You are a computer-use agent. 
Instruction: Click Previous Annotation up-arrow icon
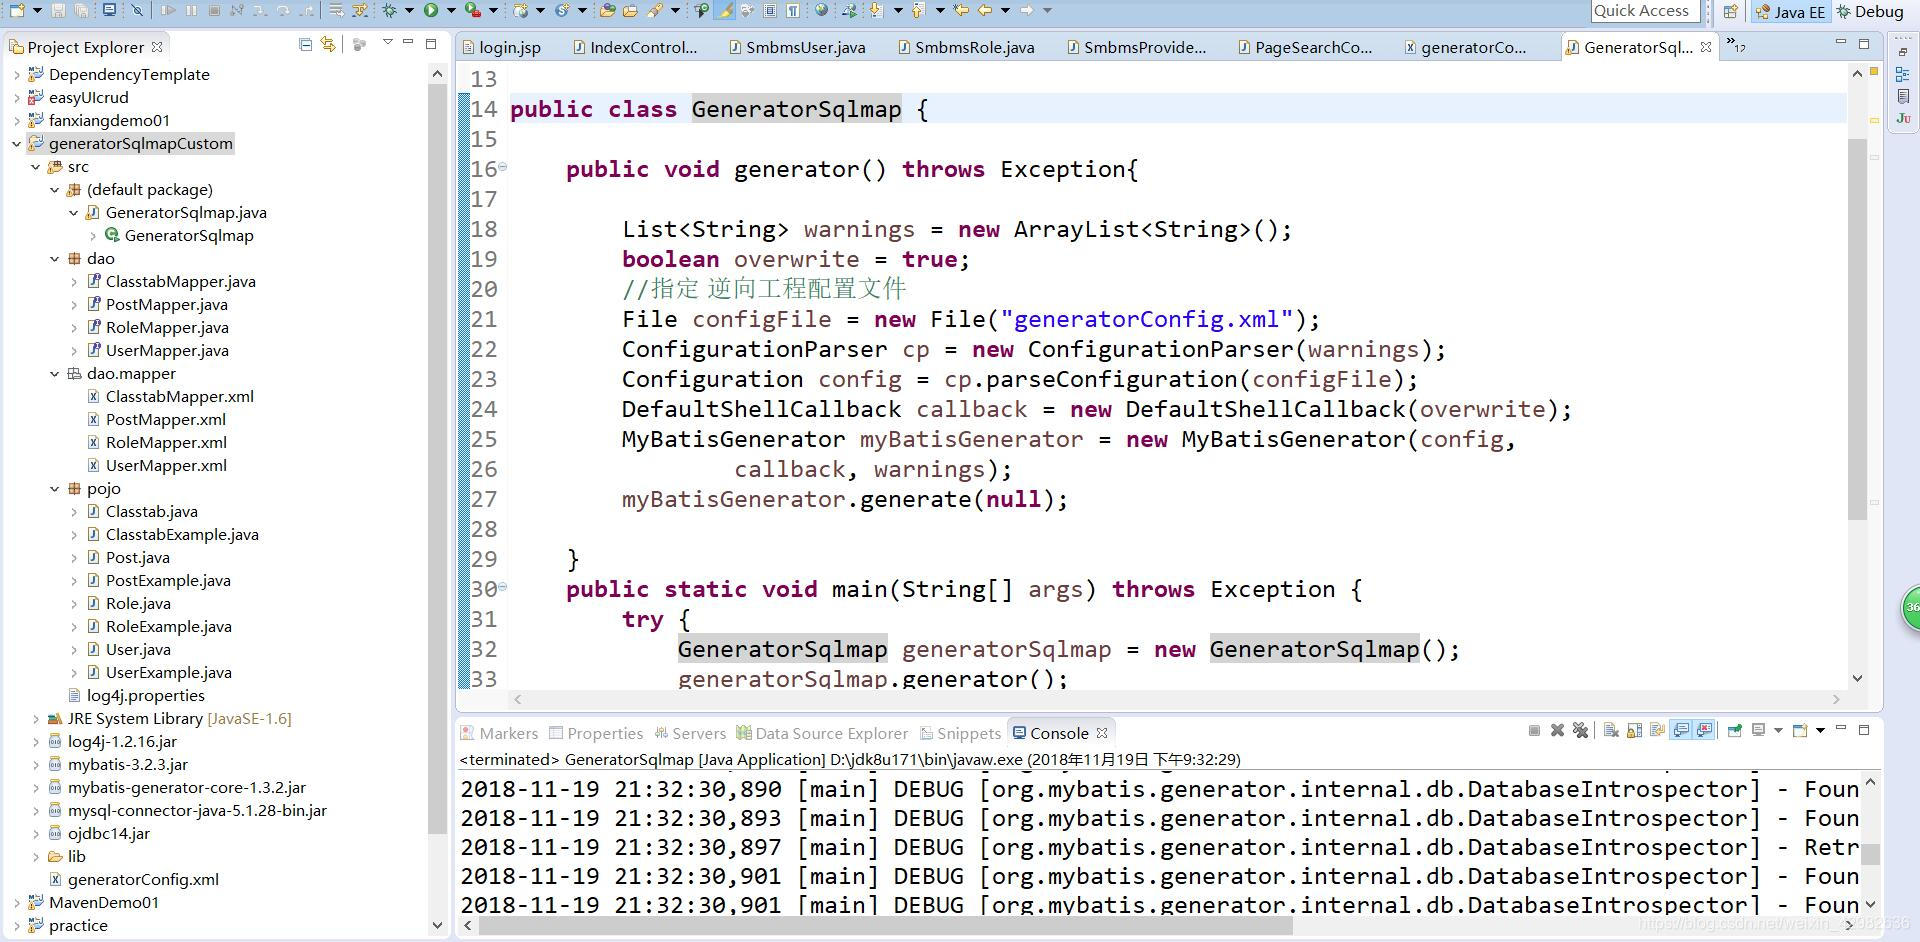click(916, 10)
